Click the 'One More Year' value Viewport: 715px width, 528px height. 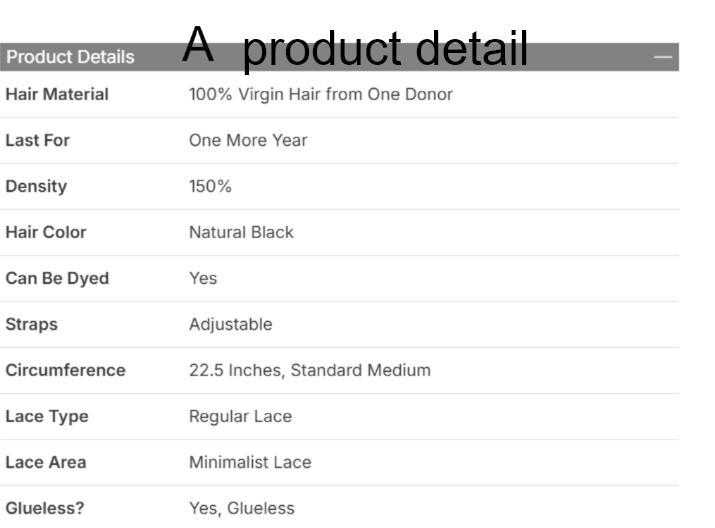point(248,140)
